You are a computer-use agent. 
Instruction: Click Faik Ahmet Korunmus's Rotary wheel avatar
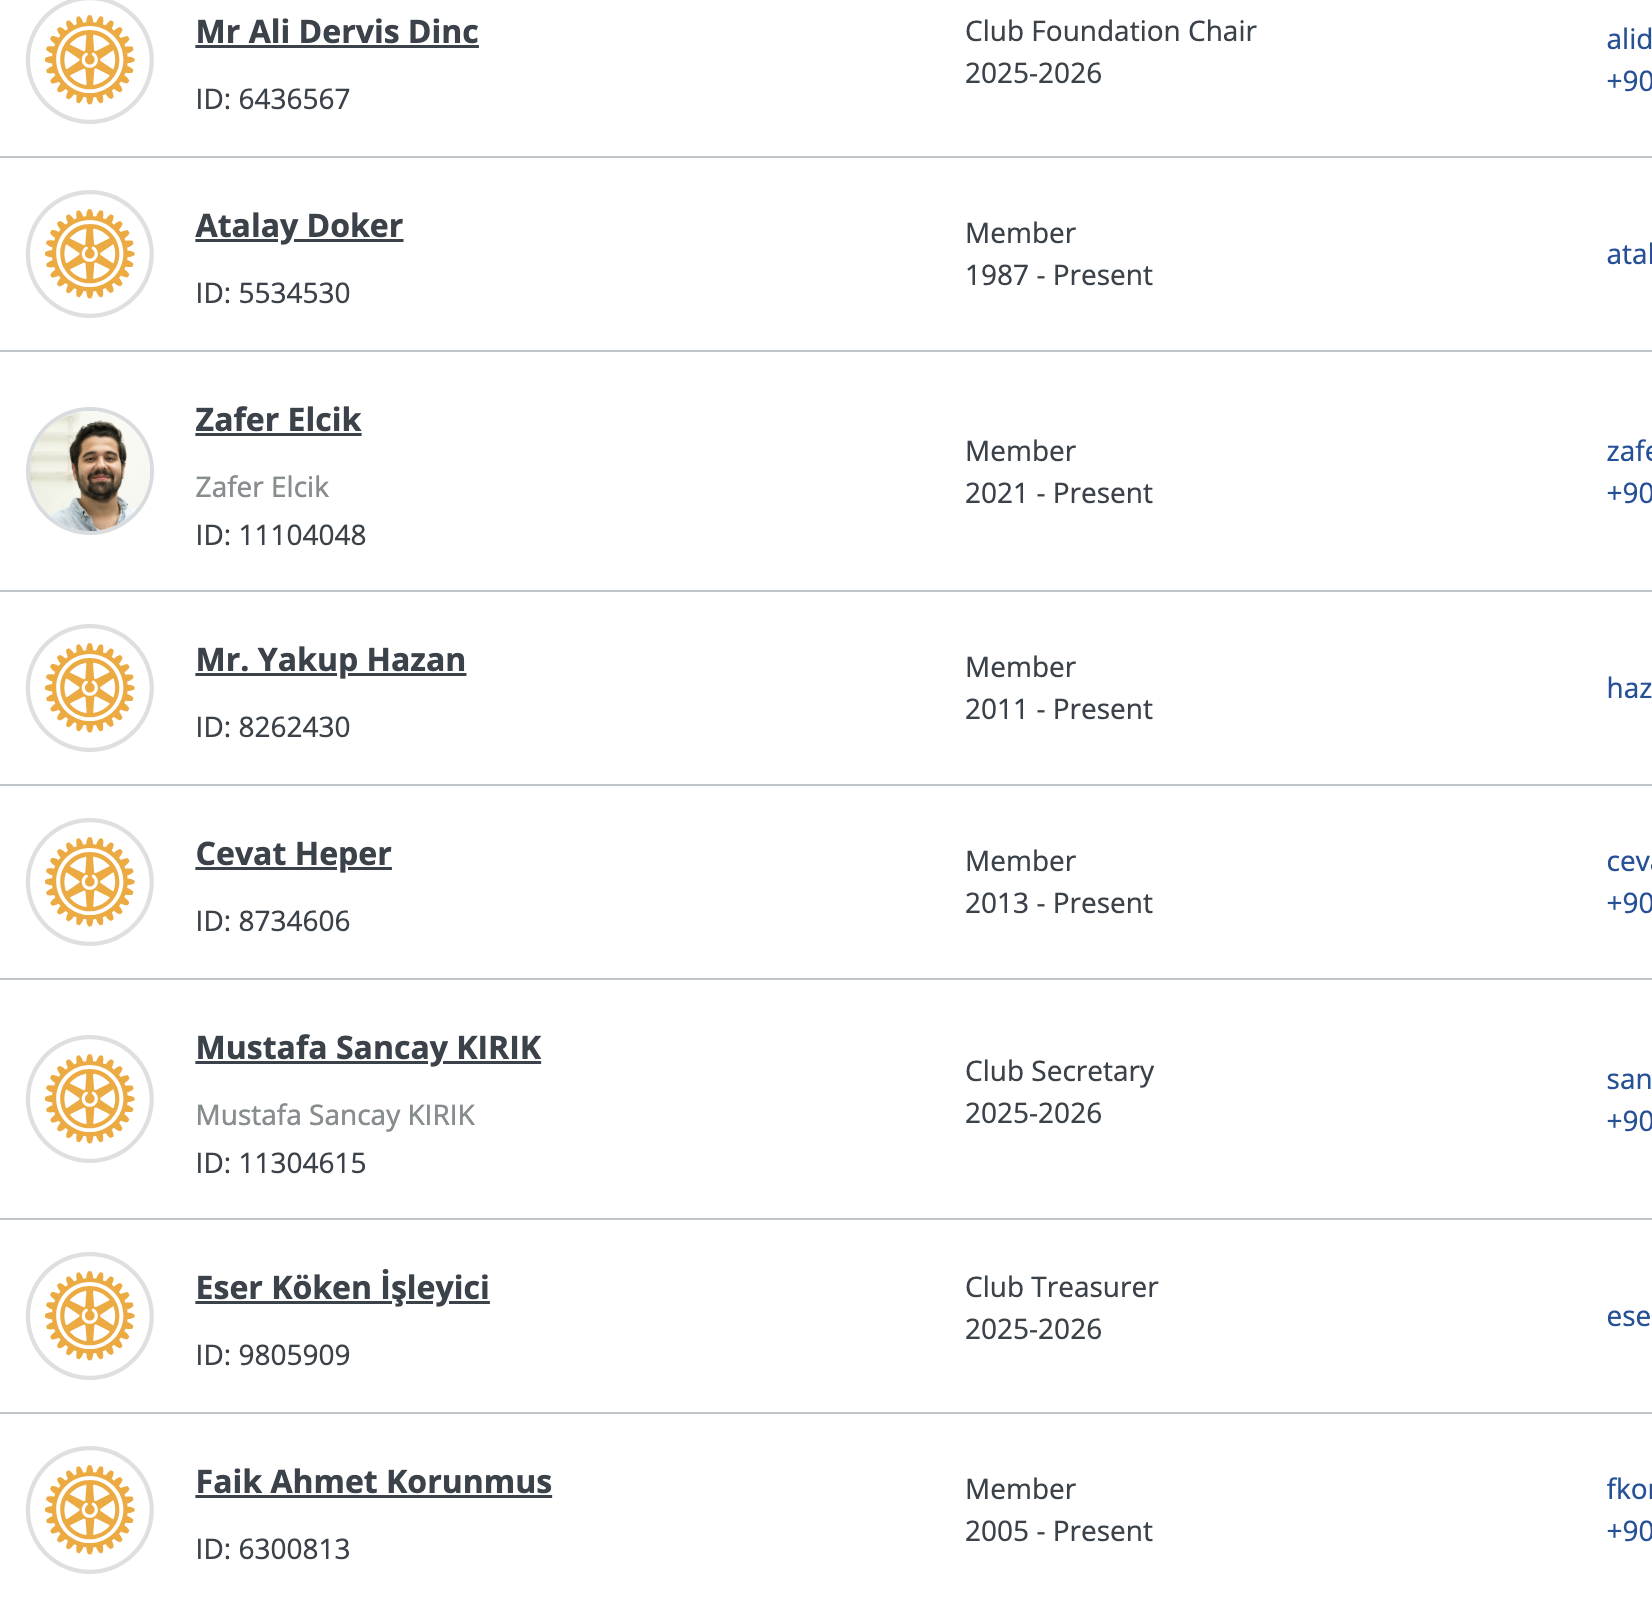point(90,1510)
